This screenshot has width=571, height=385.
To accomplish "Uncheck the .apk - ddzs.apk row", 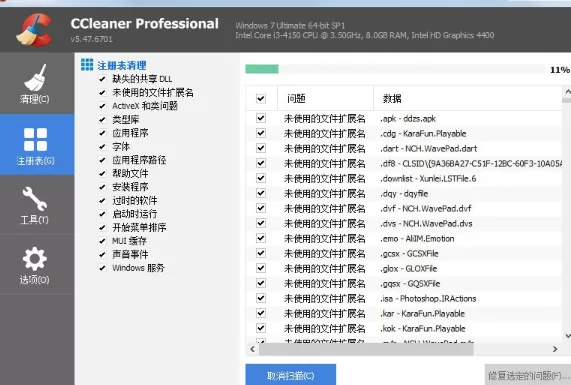I will 261,118.
